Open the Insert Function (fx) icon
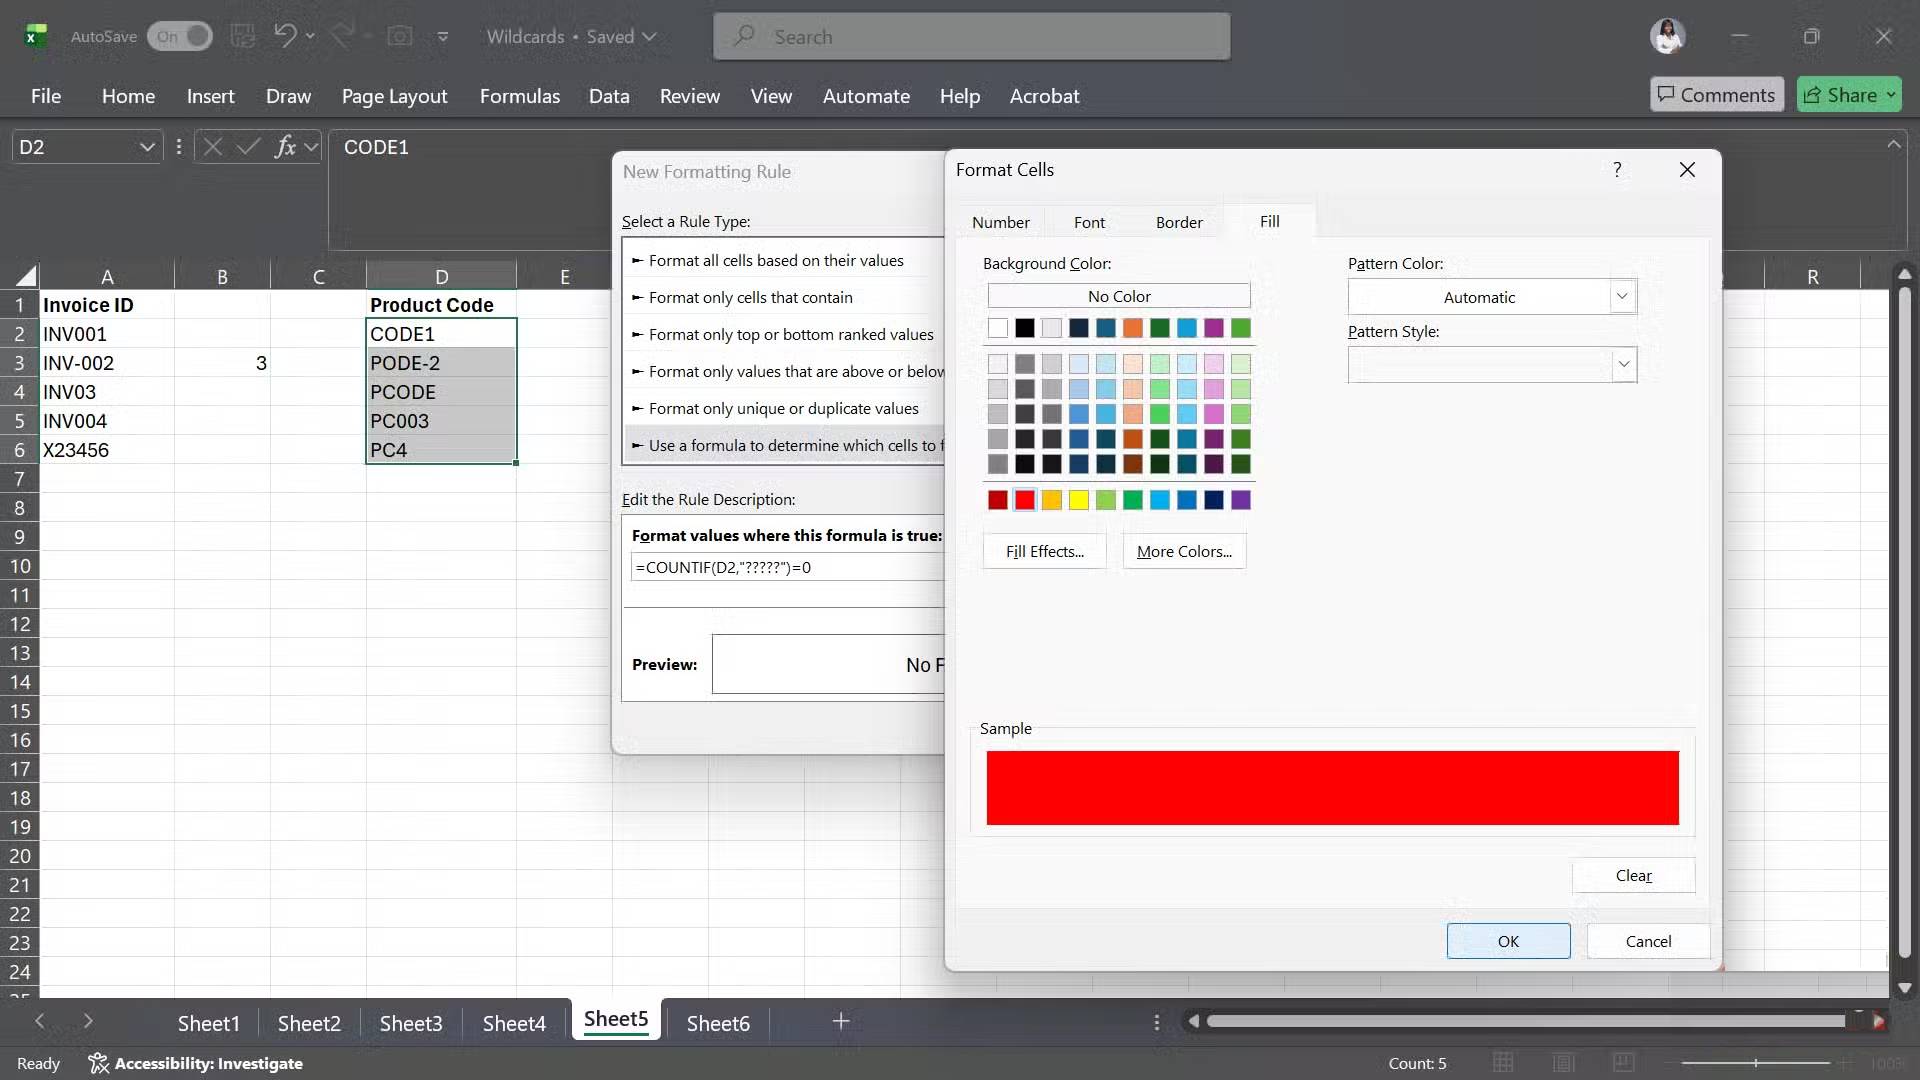 pos(287,146)
